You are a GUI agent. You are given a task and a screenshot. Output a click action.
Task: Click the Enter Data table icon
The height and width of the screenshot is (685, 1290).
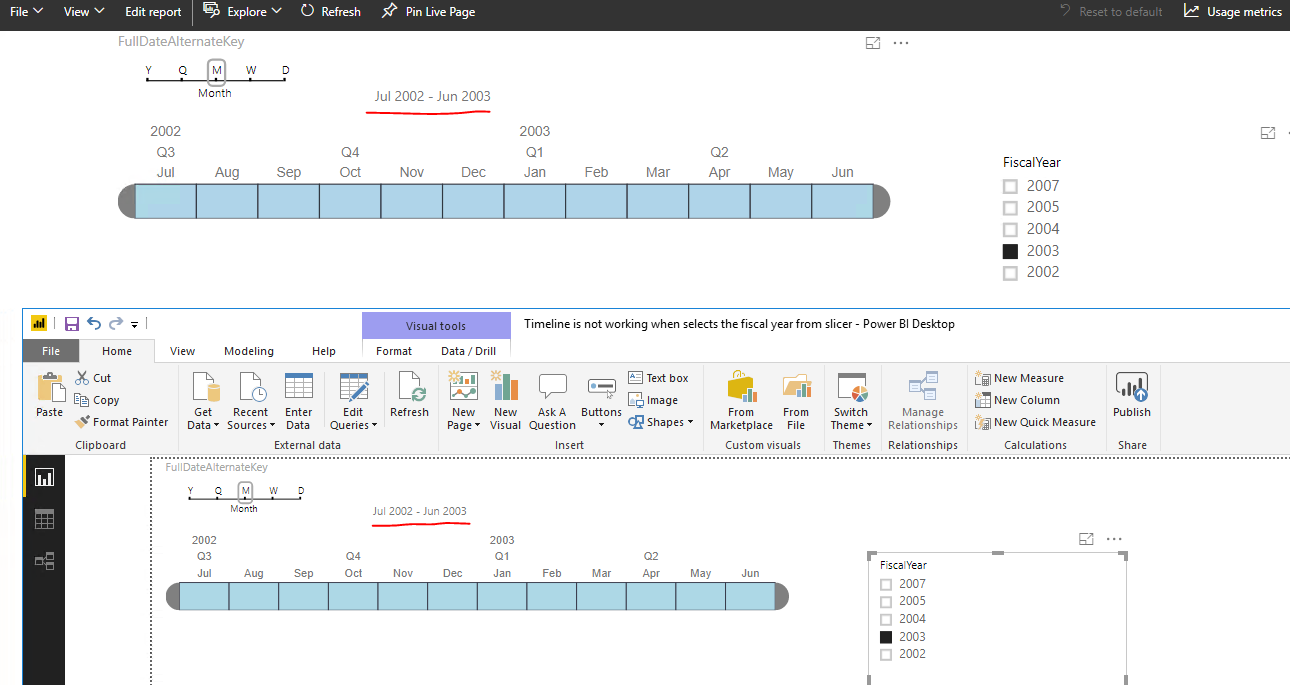point(299,387)
